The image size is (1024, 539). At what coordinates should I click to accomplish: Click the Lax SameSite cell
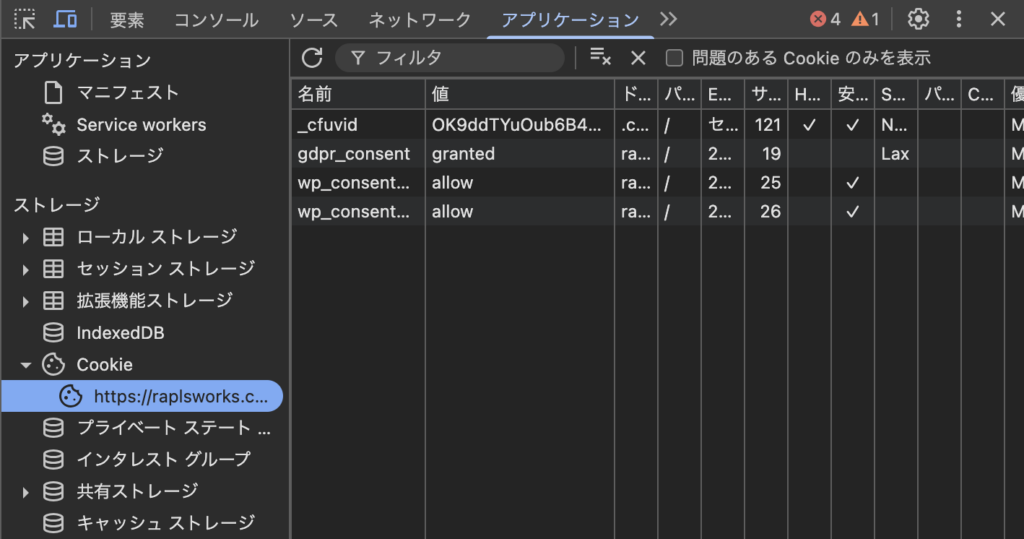pos(896,154)
